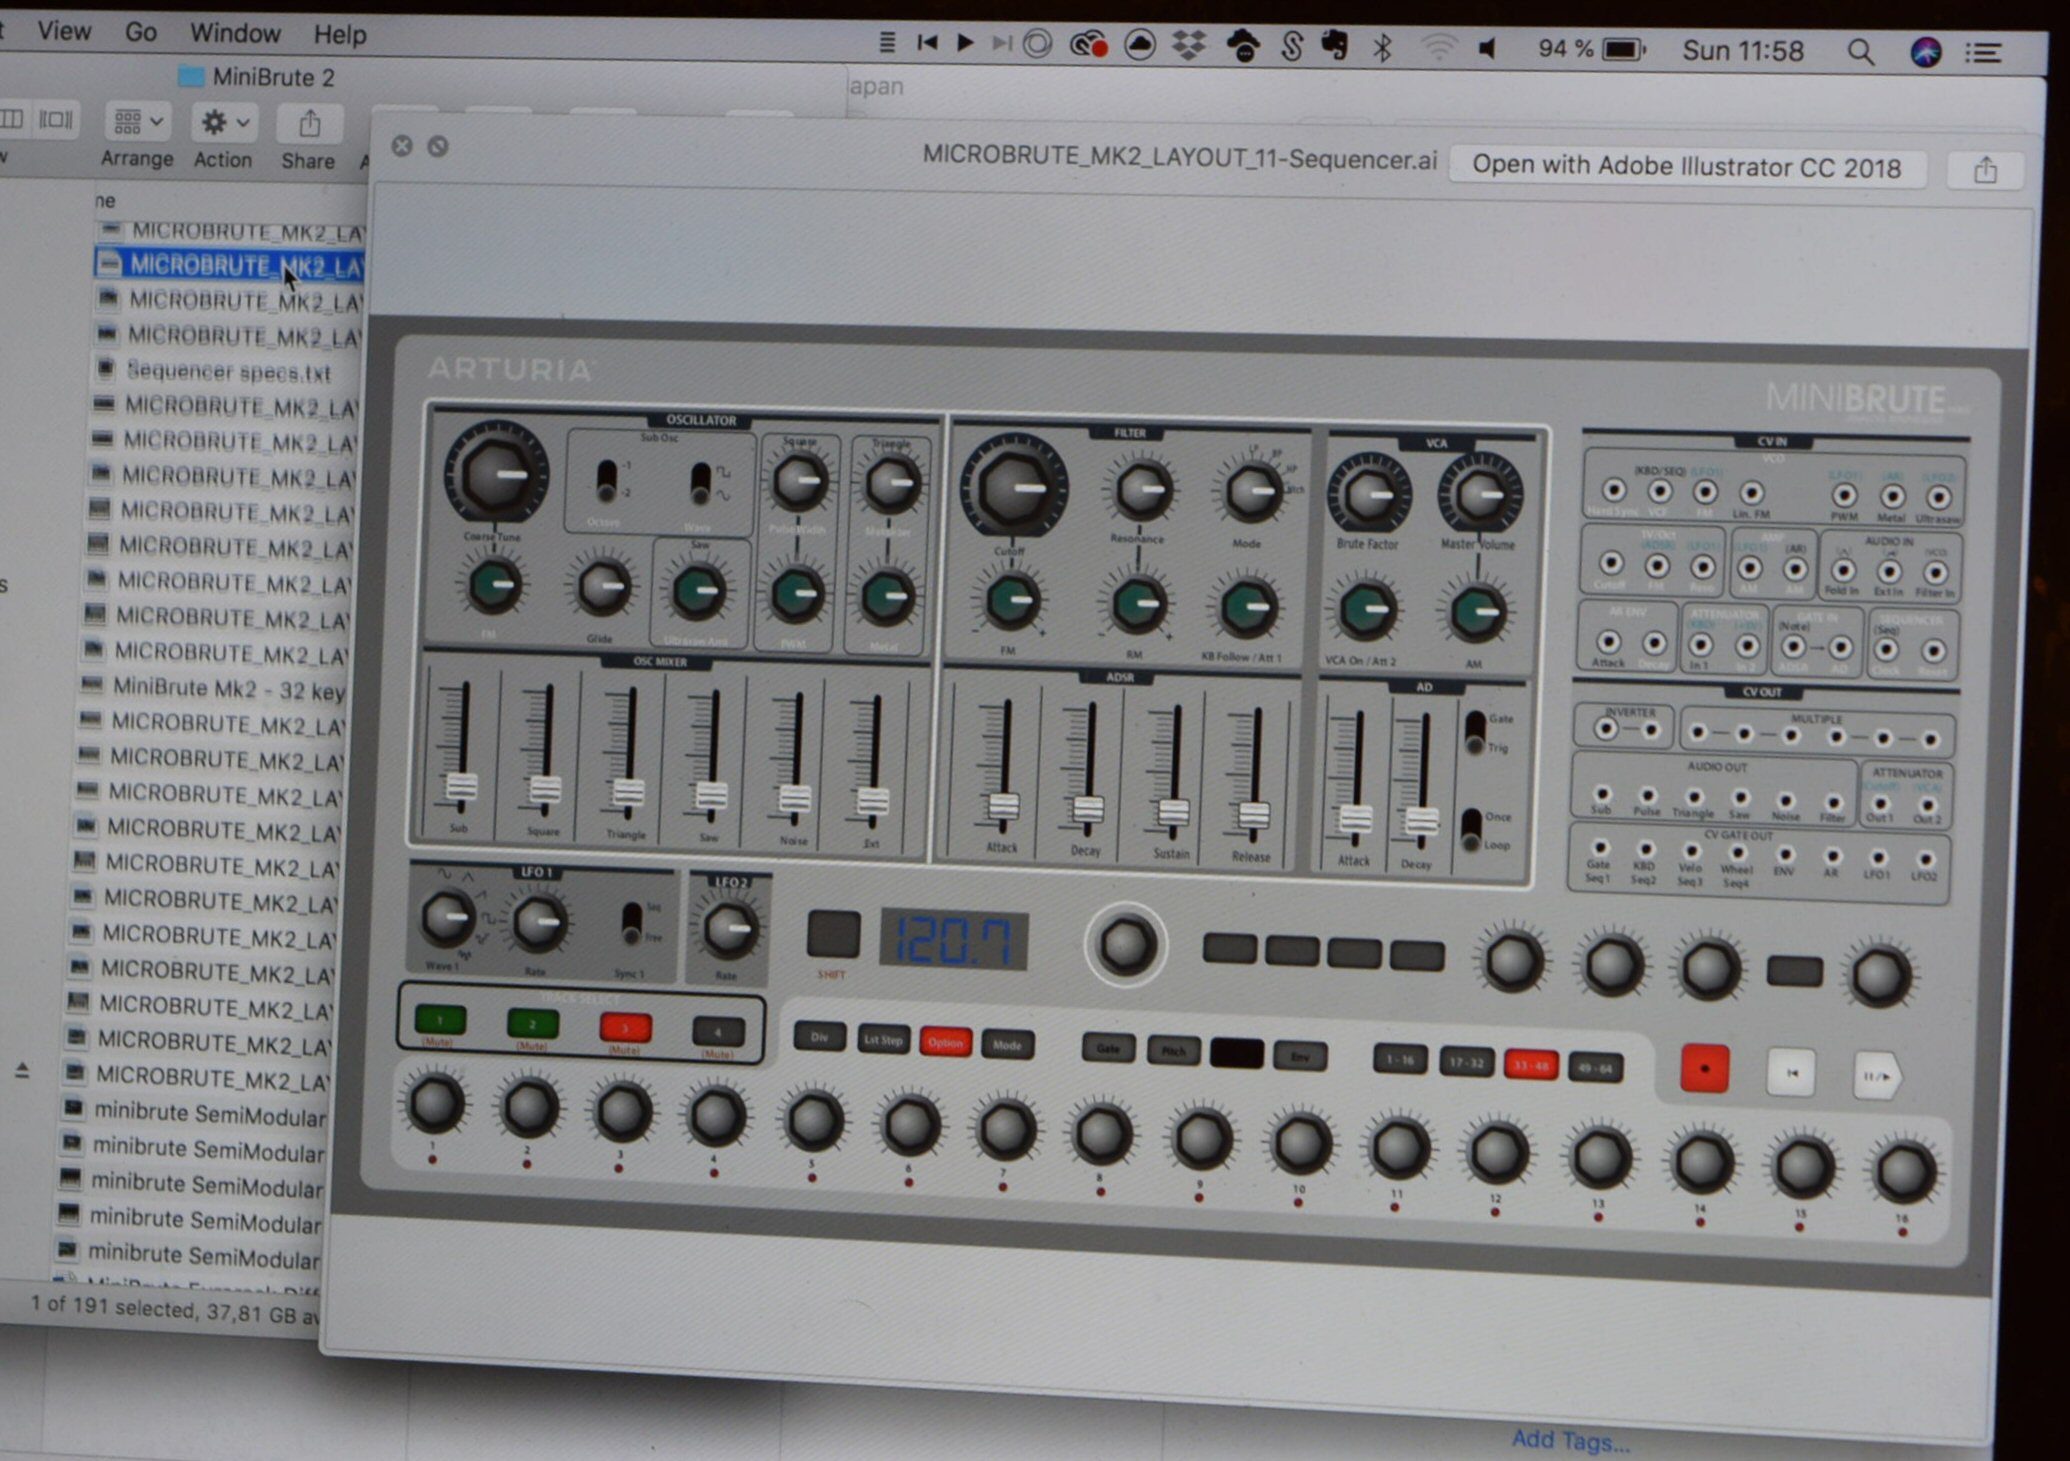Click the Add Tags… link
The image size is (2070, 1461).
pos(1569,1440)
